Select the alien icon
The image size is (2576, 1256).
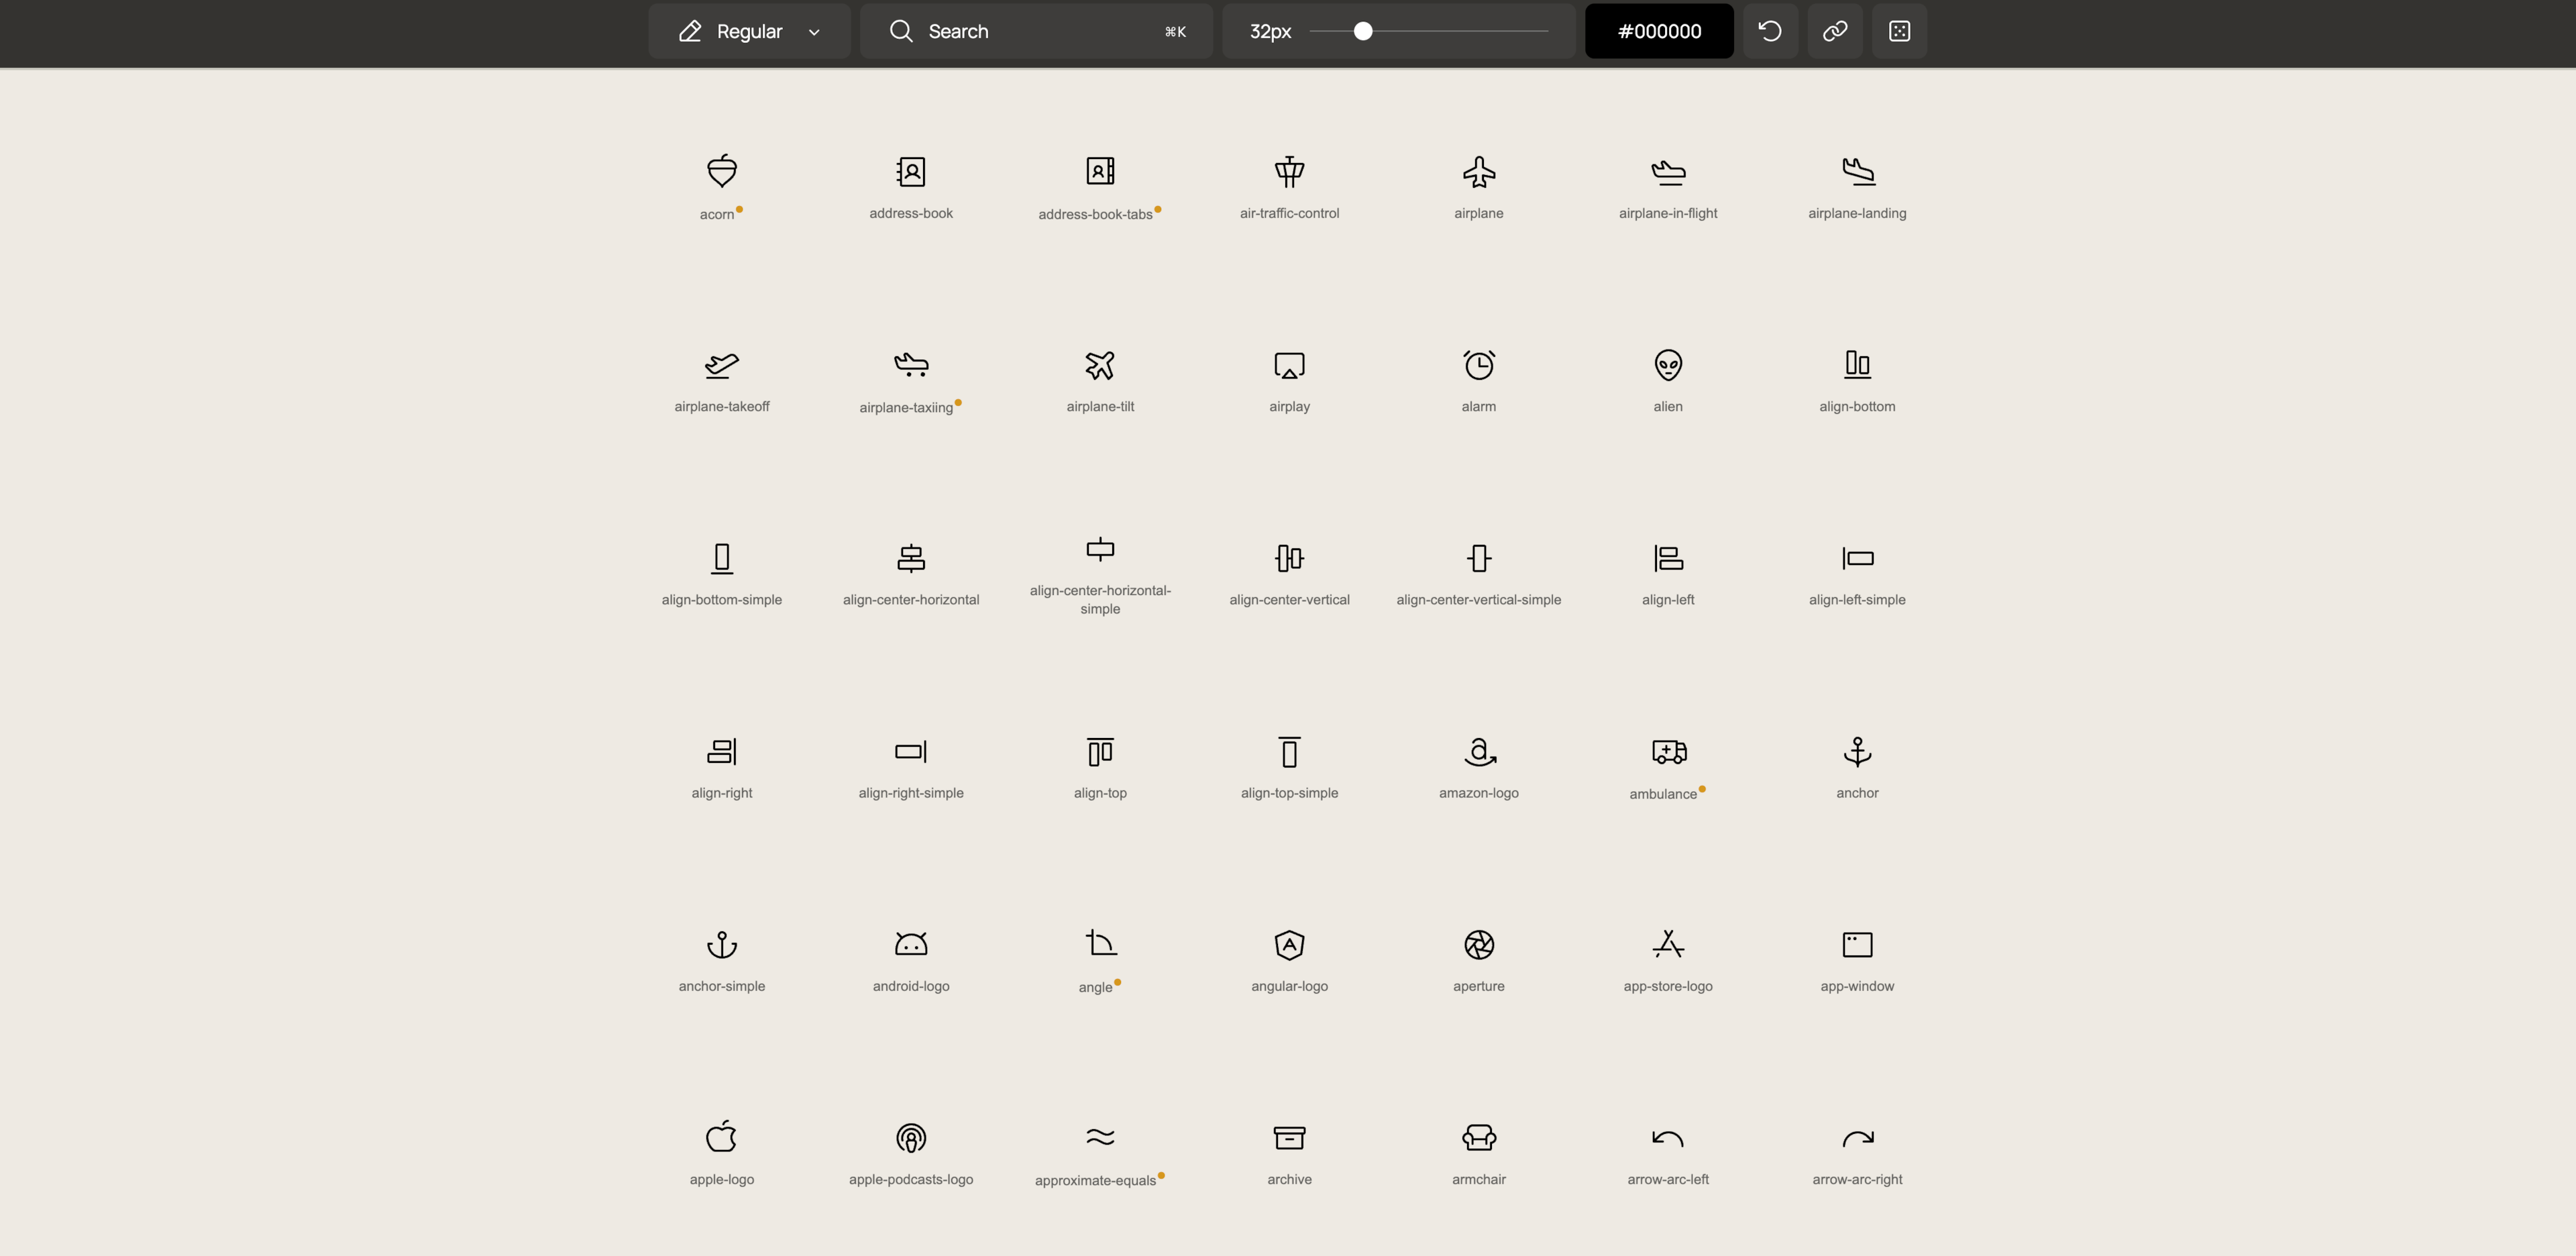click(x=1667, y=364)
